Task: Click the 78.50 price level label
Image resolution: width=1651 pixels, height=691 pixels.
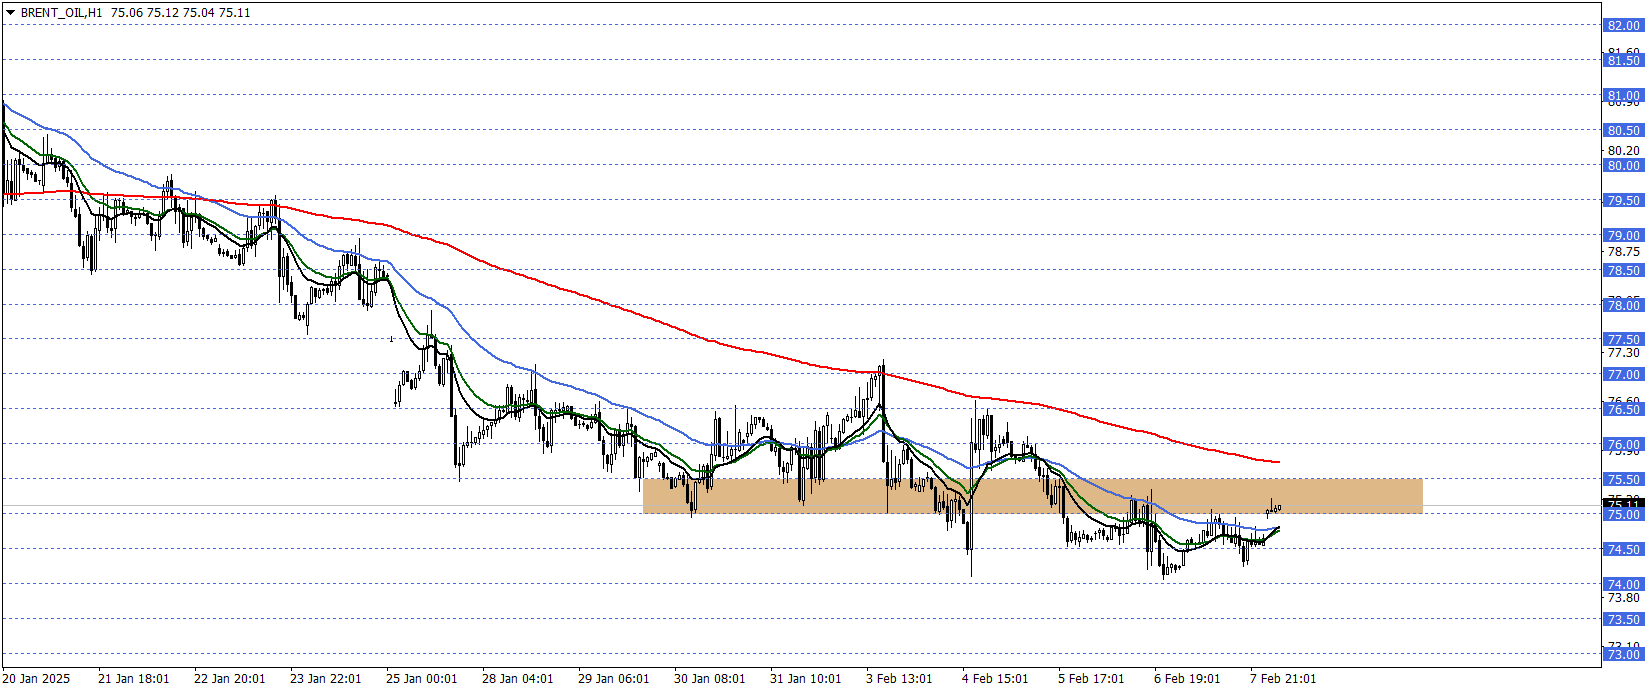Action: 1623,271
